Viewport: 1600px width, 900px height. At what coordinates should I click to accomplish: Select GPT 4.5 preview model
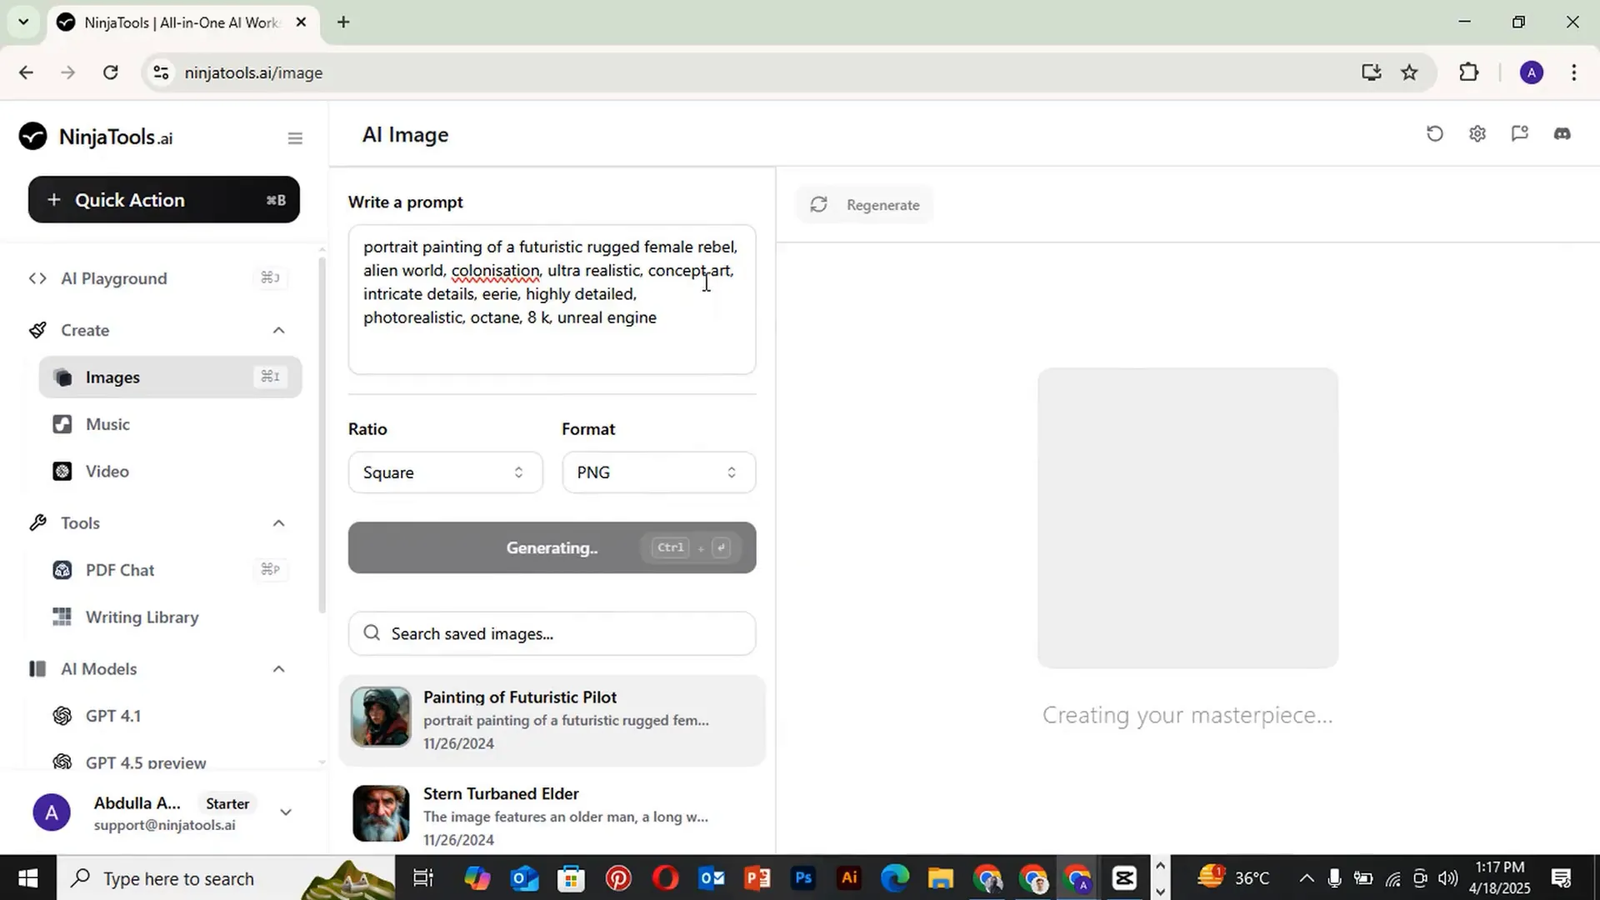point(146,762)
